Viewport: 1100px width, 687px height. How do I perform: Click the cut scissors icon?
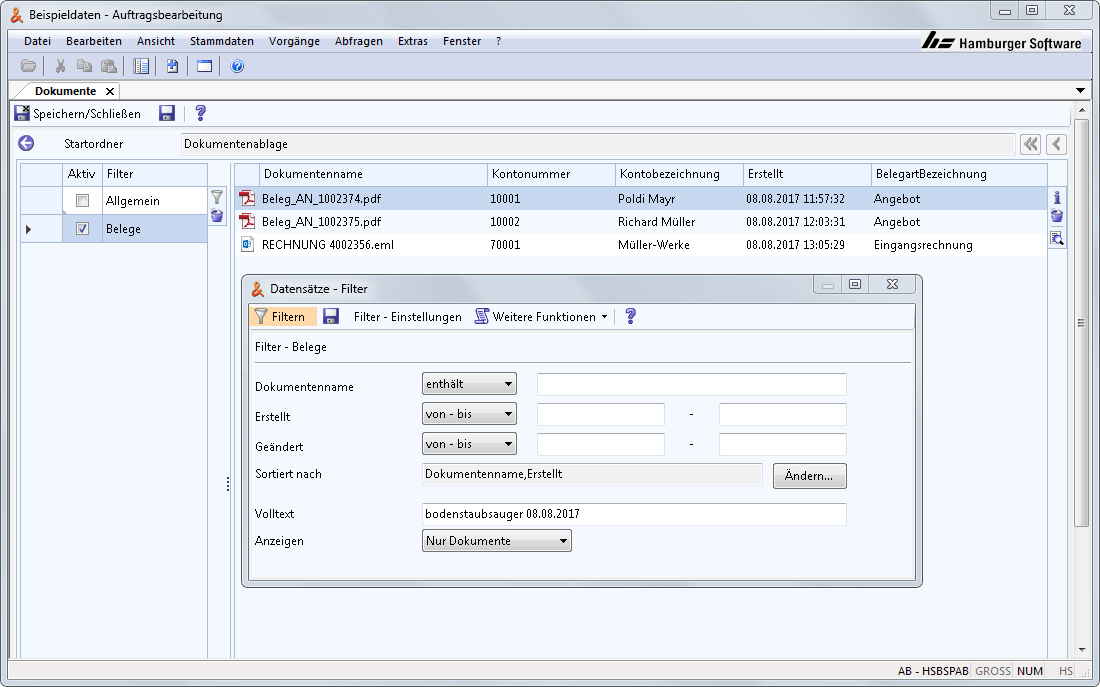[60, 67]
